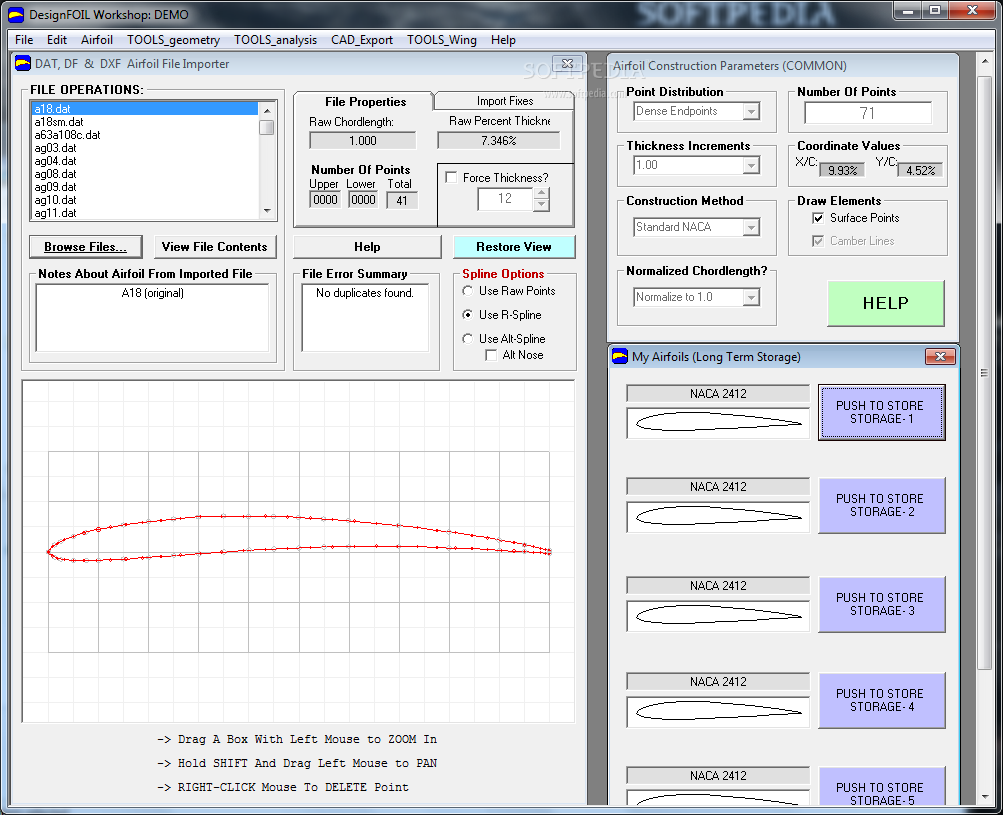Select ag11.dat in the file list
The image size is (1003, 815).
(x=145, y=213)
